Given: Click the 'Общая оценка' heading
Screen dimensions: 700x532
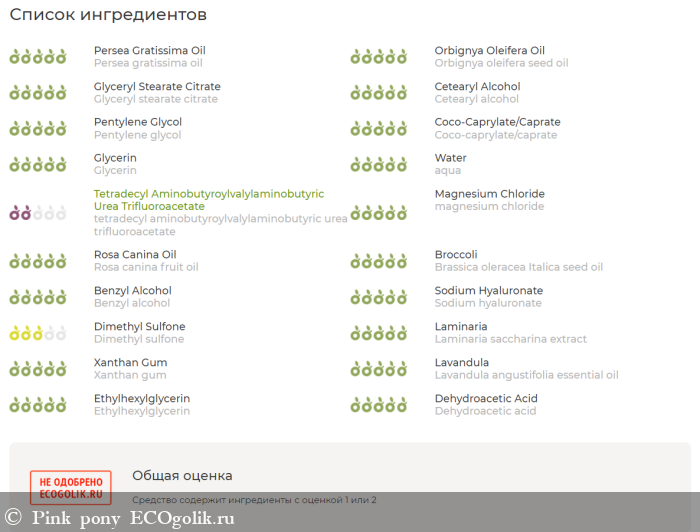Looking at the screenshot, I should tap(182, 476).
